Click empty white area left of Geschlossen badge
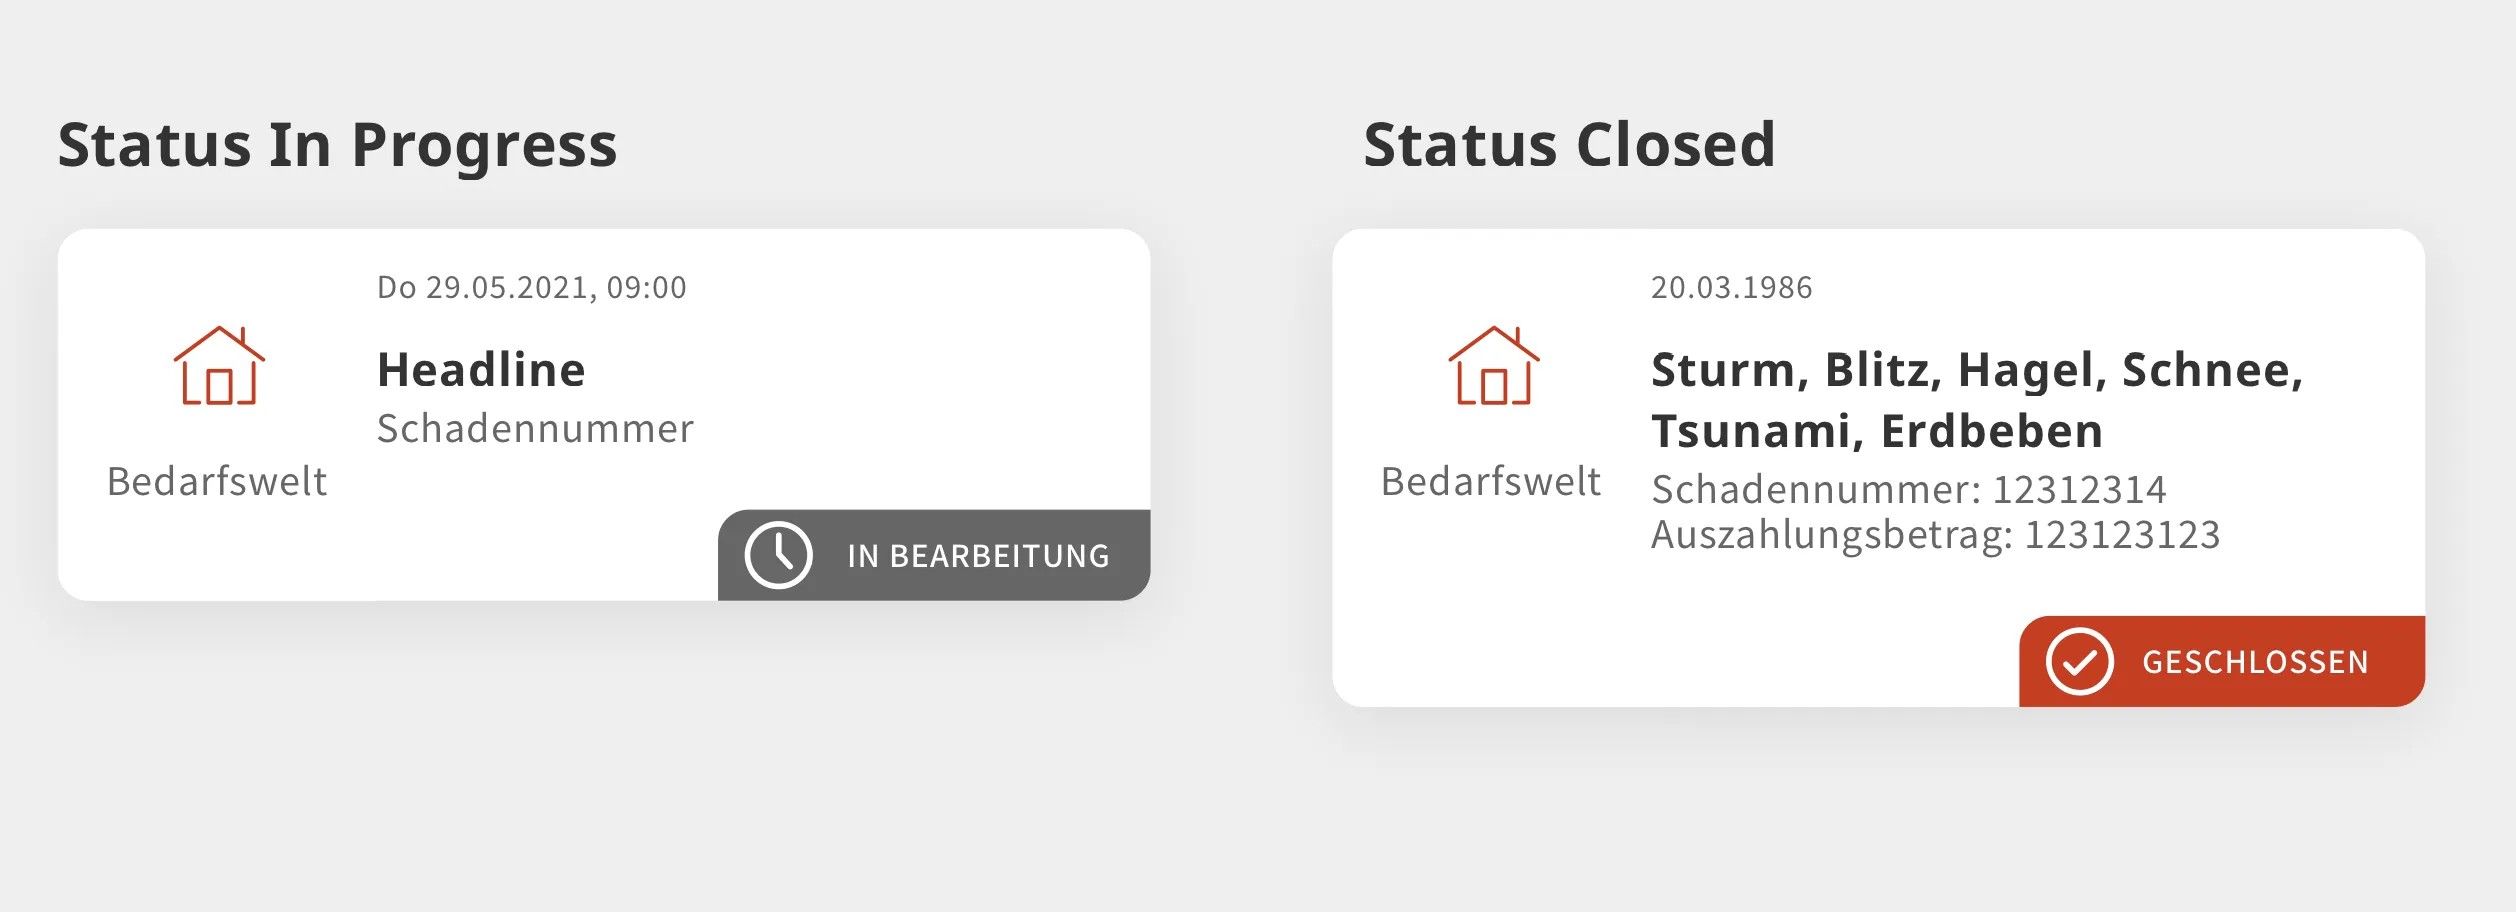The width and height of the screenshot is (2516, 912). click(x=1700, y=650)
